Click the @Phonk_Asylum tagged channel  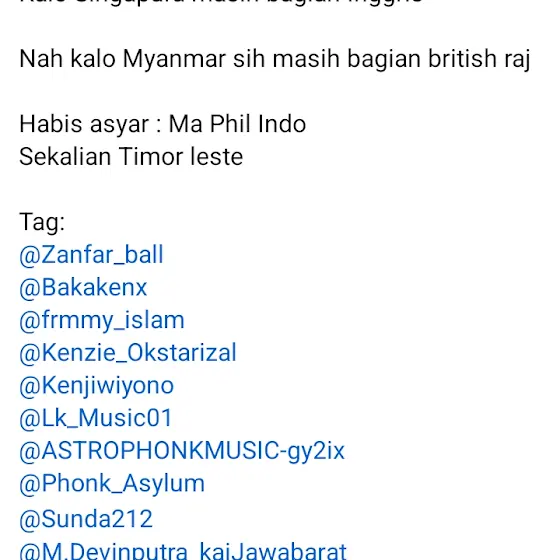point(112,484)
